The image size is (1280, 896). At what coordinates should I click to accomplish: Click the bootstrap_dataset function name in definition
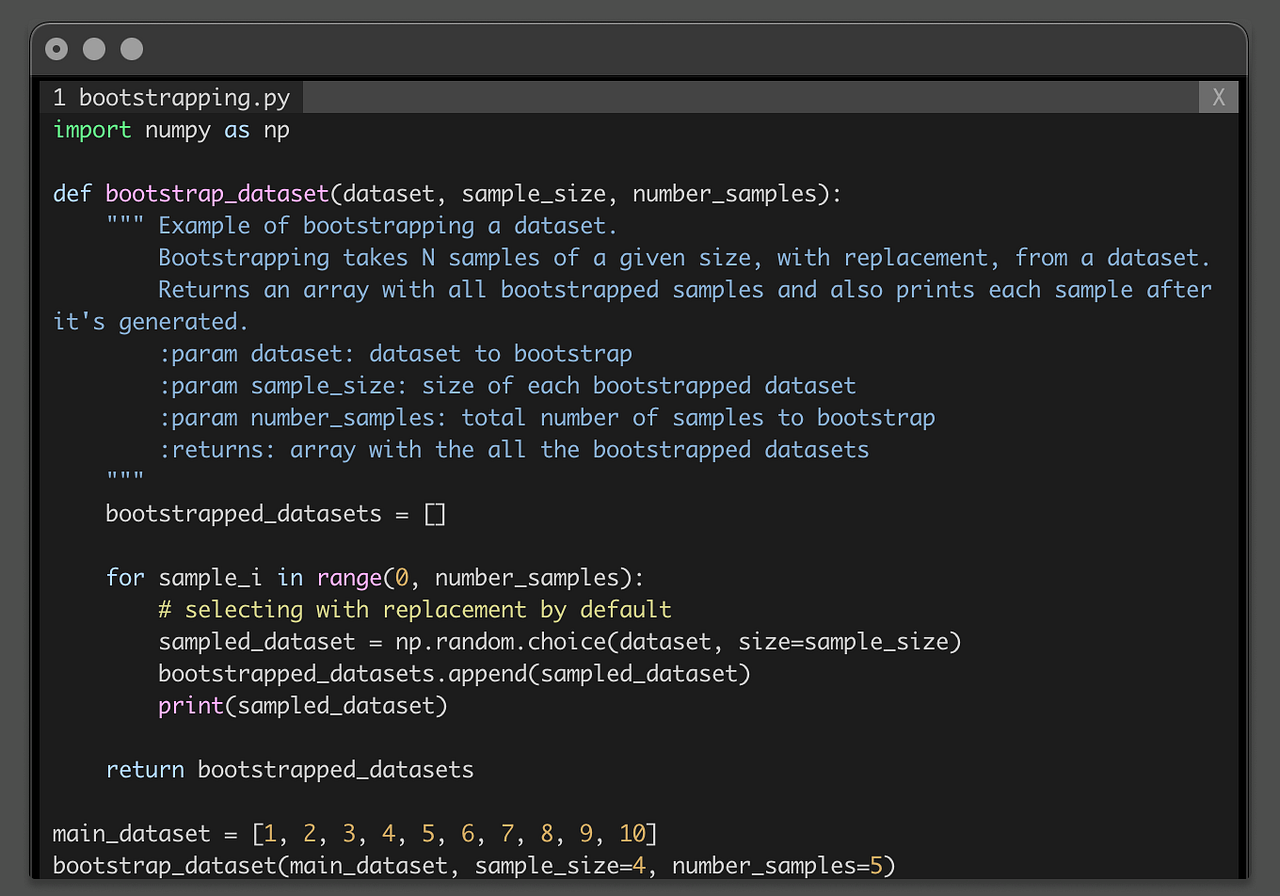[x=217, y=194]
